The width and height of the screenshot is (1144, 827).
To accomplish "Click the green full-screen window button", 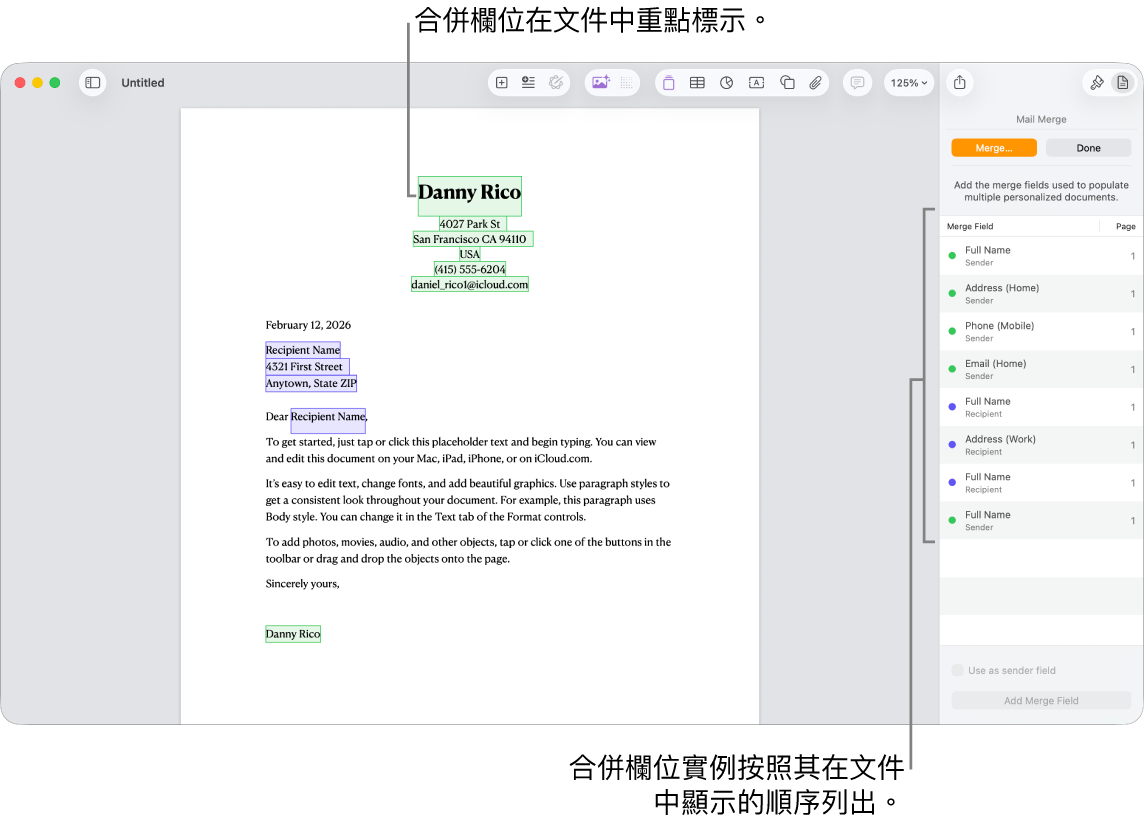I will [55, 83].
